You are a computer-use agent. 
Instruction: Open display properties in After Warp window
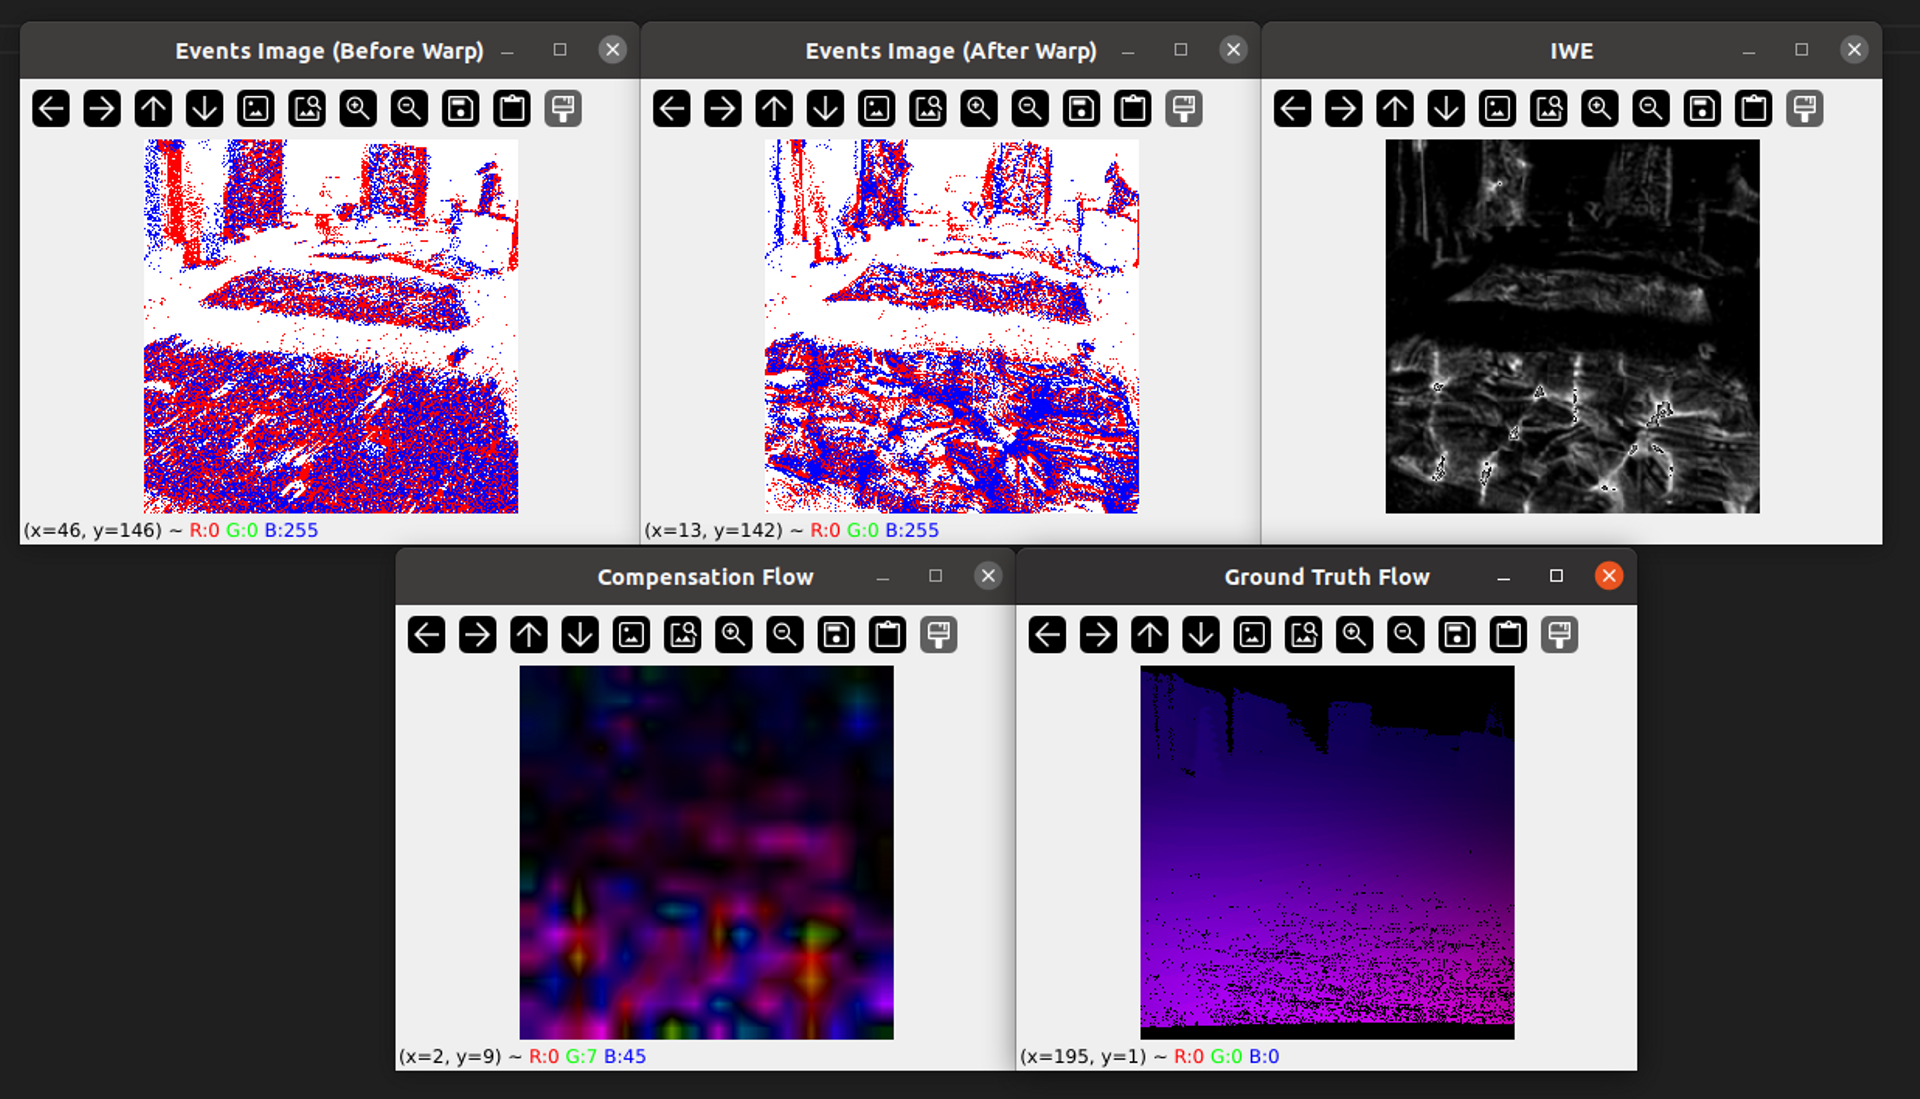point(1184,108)
